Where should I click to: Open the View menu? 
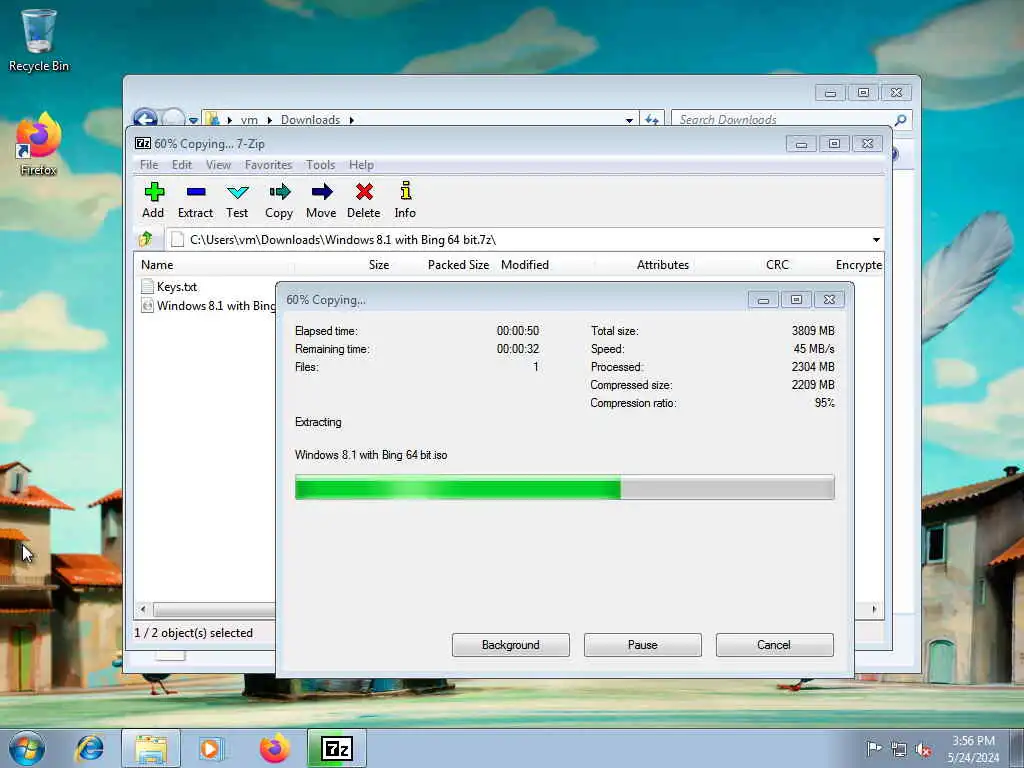pyautogui.click(x=218, y=165)
